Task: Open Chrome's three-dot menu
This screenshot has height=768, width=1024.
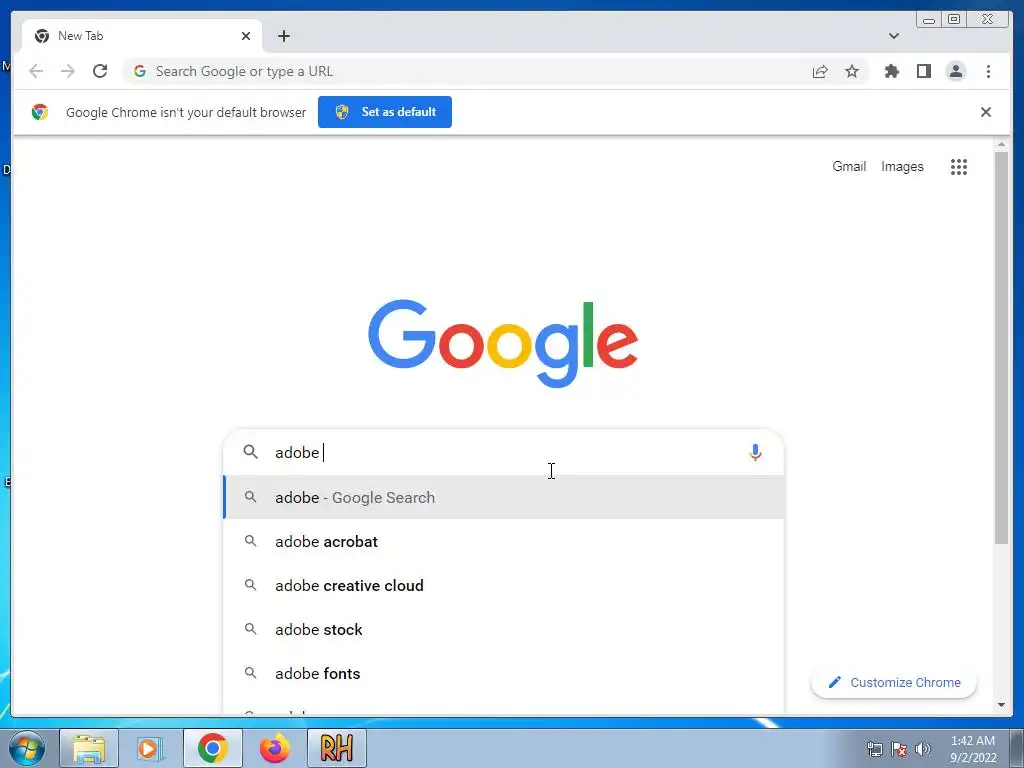Action: [x=988, y=71]
